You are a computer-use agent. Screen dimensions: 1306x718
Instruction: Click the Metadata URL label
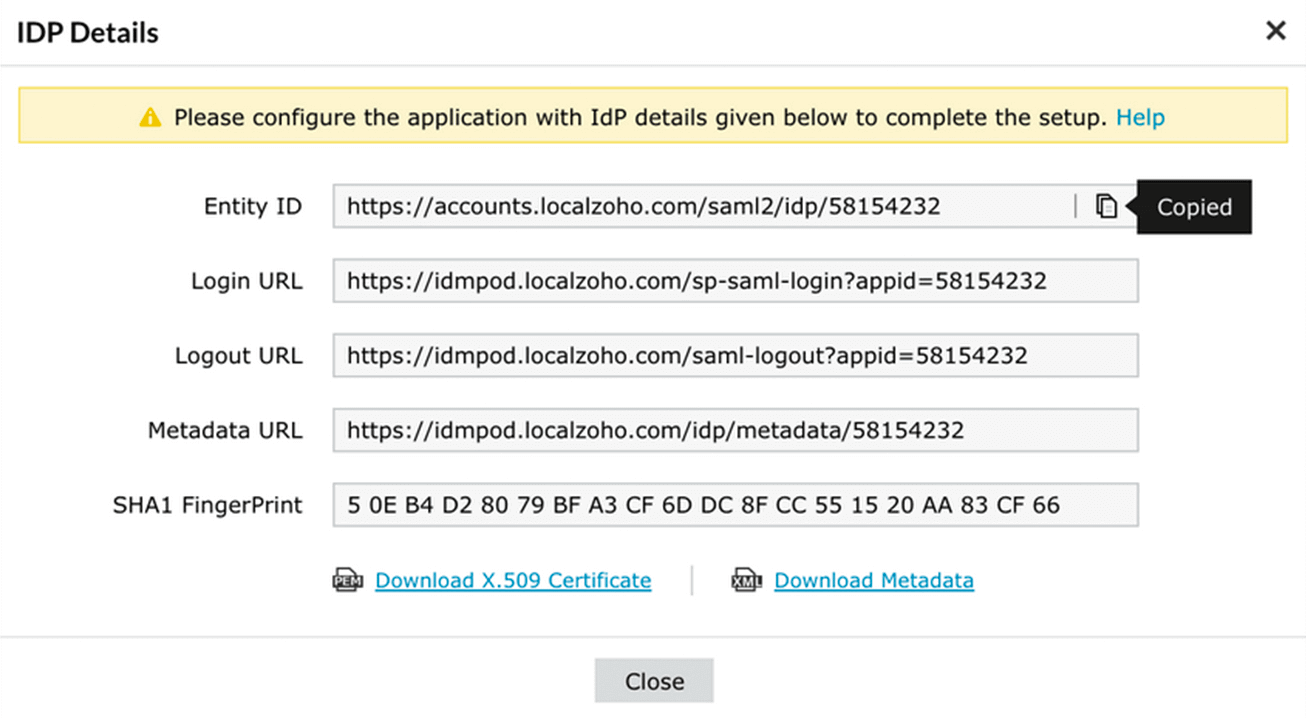(x=224, y=431)
